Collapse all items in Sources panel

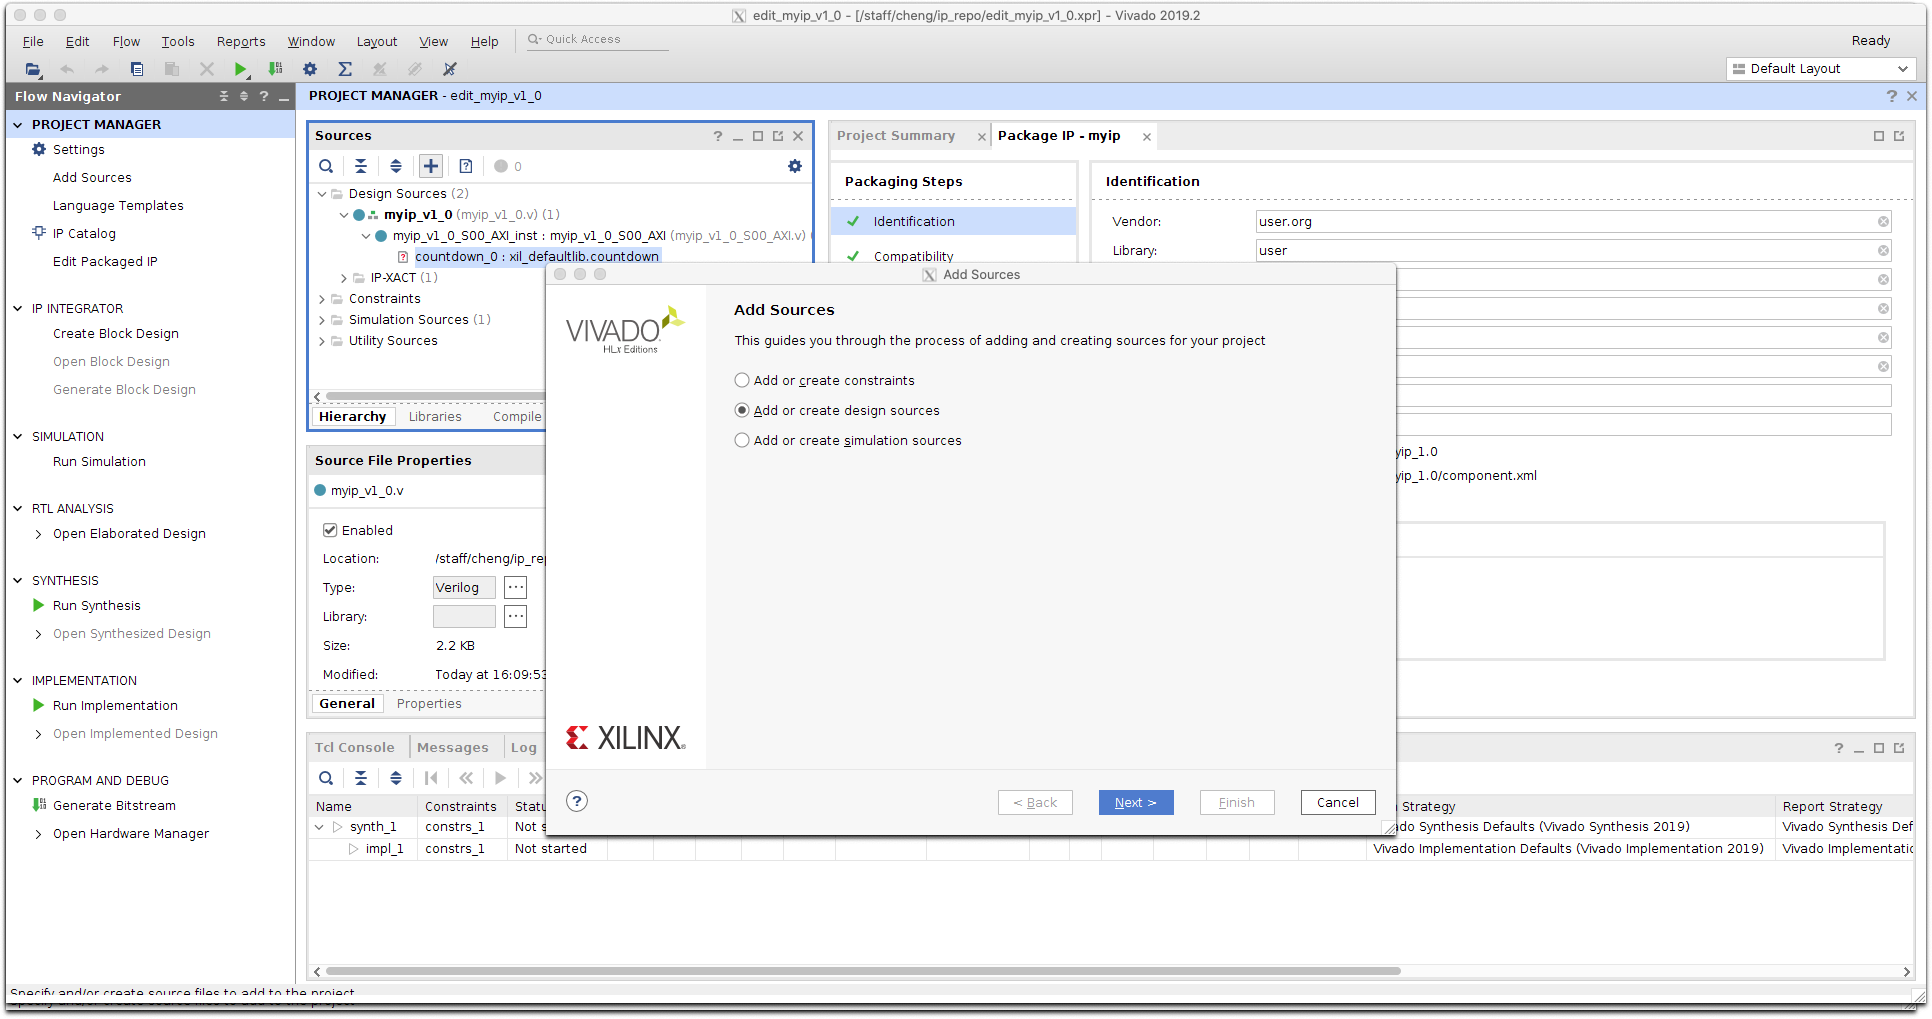[361, 166]
